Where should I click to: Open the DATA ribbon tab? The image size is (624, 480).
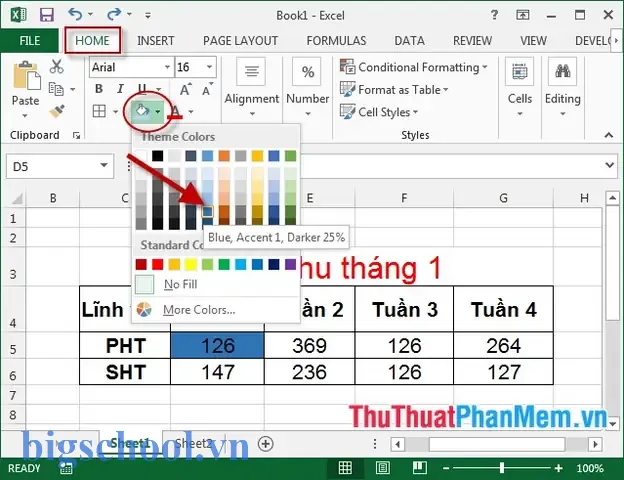(x=409, y=41)
